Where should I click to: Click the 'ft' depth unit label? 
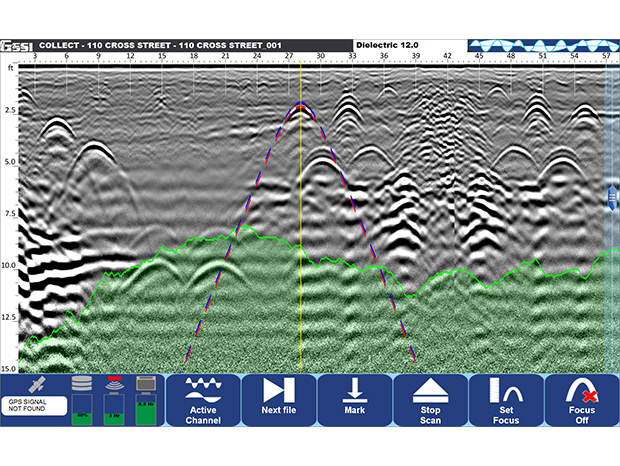[x=11, y=67]
